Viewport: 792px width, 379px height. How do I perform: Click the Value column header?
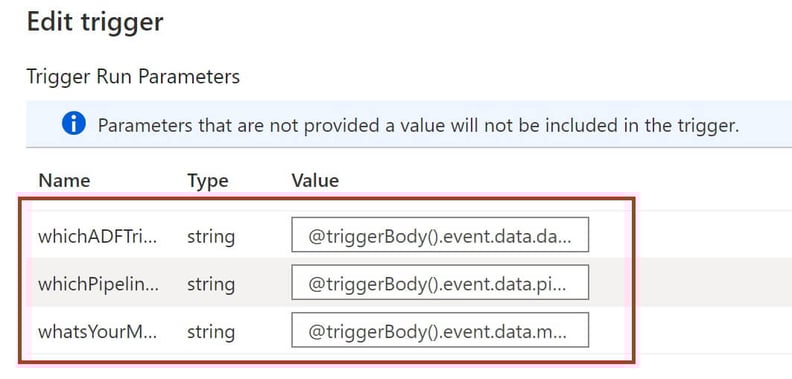click(x=315, y=180)
